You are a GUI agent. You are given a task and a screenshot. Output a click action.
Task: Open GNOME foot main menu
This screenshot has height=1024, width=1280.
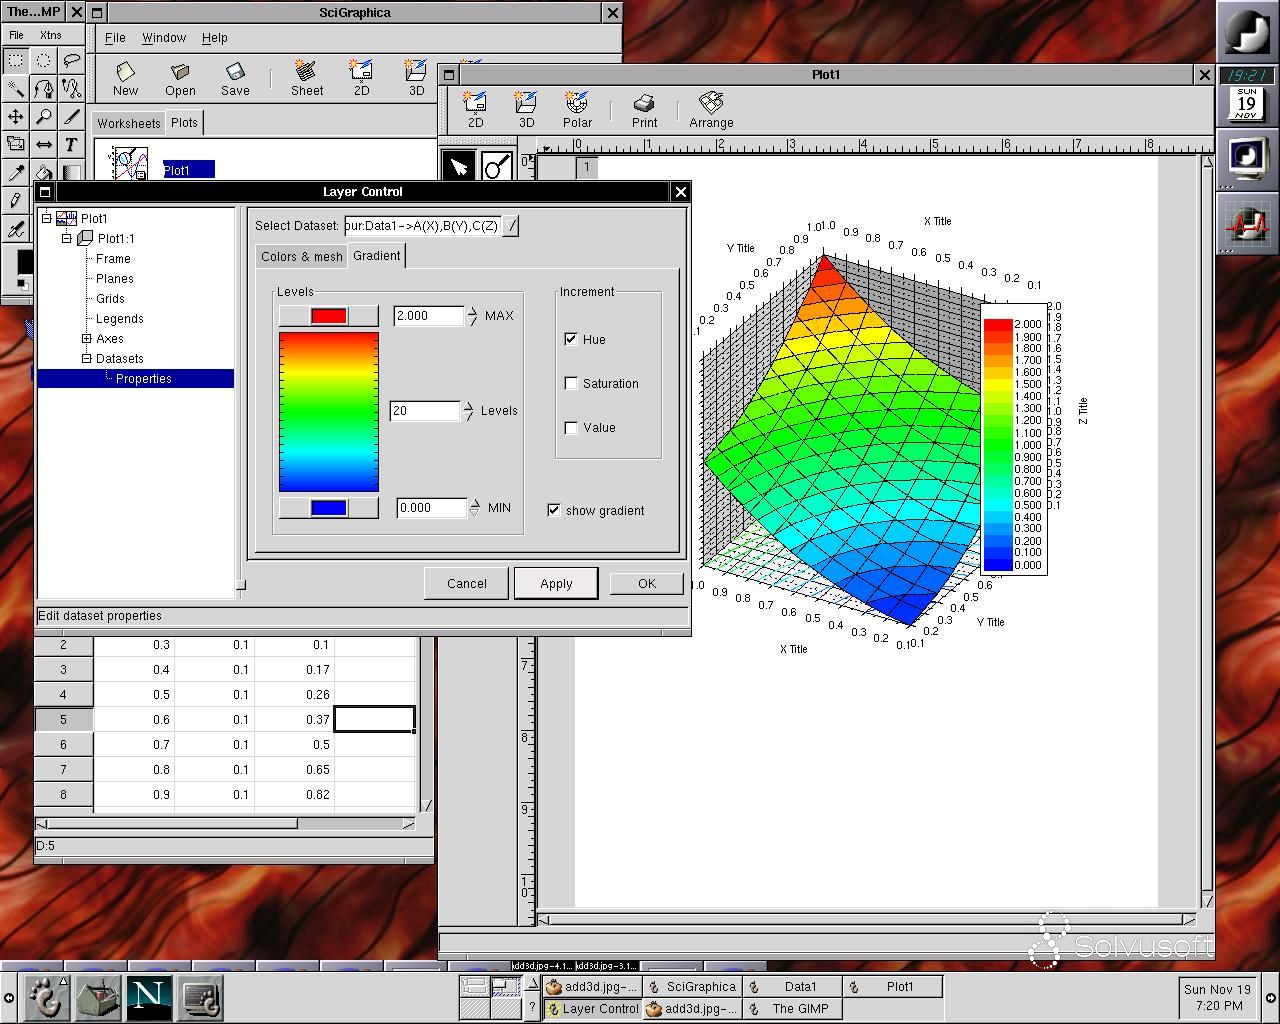(45, 997)
